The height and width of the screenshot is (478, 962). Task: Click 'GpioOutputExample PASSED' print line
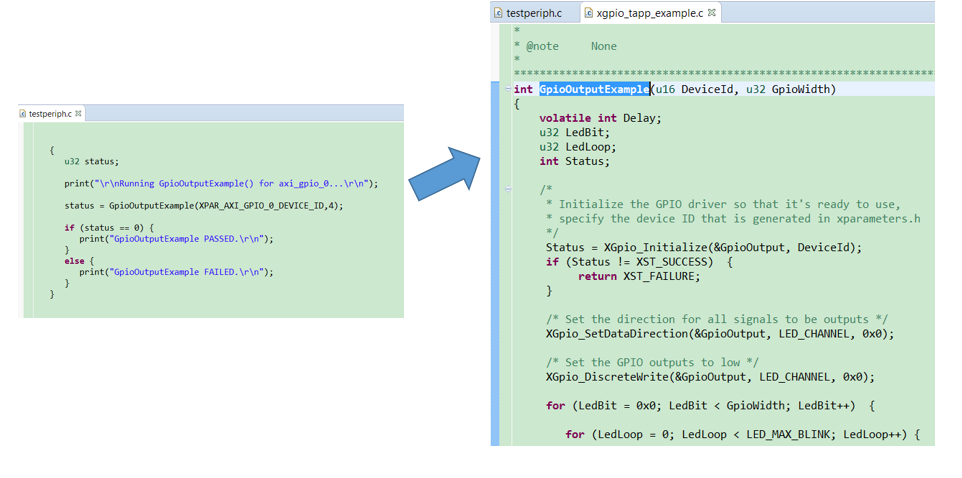[x=176, y=239]
